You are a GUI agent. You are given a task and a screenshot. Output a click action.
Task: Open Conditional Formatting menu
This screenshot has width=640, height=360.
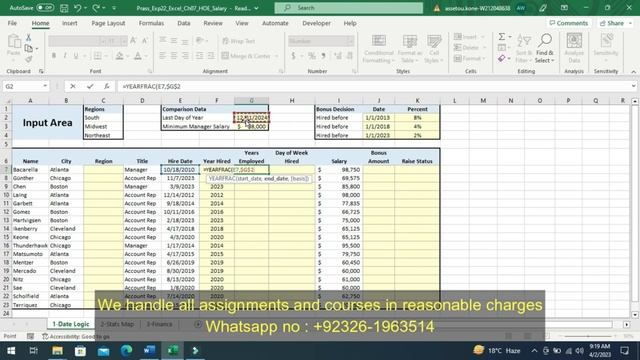(379, 49)
